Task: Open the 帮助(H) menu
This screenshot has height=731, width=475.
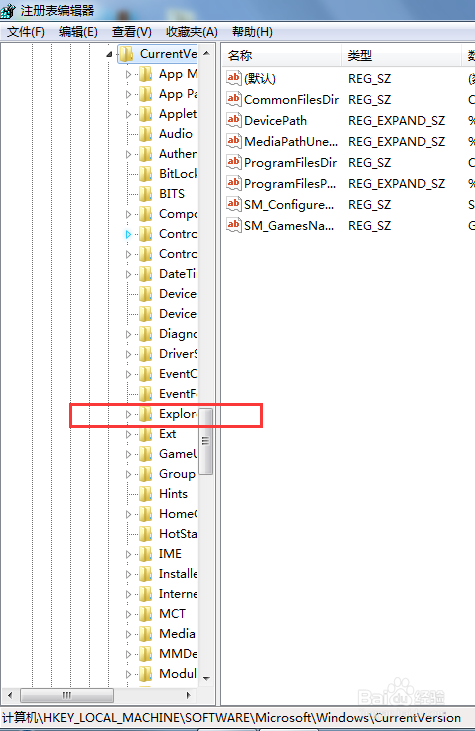Action: [x=252, y=32]
